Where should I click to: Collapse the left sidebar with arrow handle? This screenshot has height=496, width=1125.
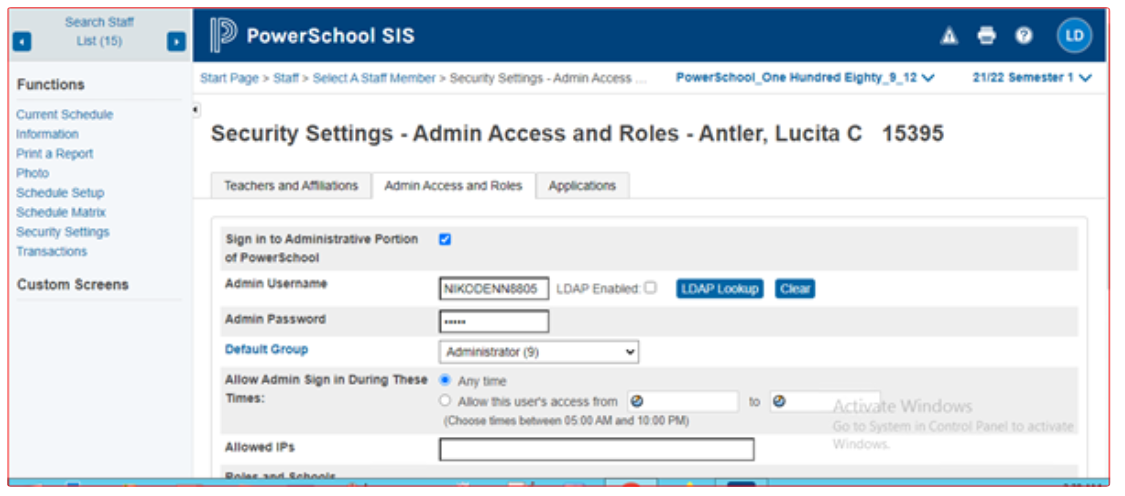coord(196,109)
